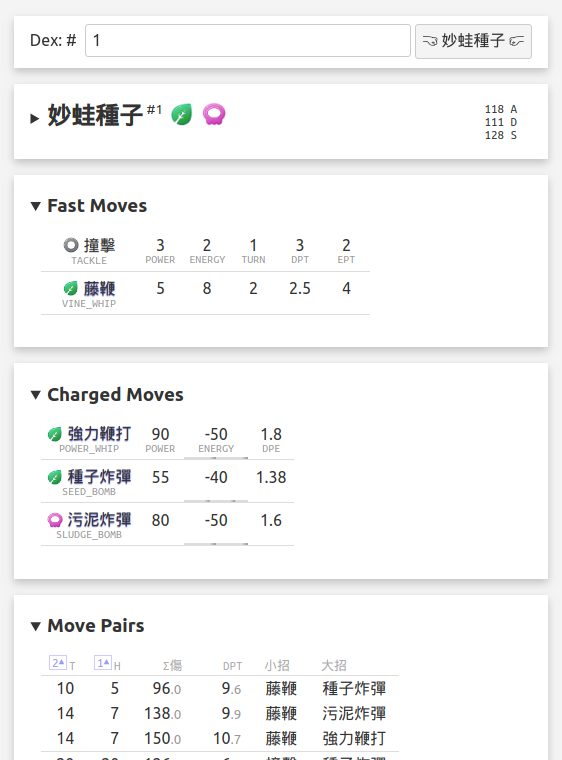Image resolution: width=562 pixels, height=760 pixels.
Task: Click the grass icon next to 強力鞭打
Action: (55, 434)
